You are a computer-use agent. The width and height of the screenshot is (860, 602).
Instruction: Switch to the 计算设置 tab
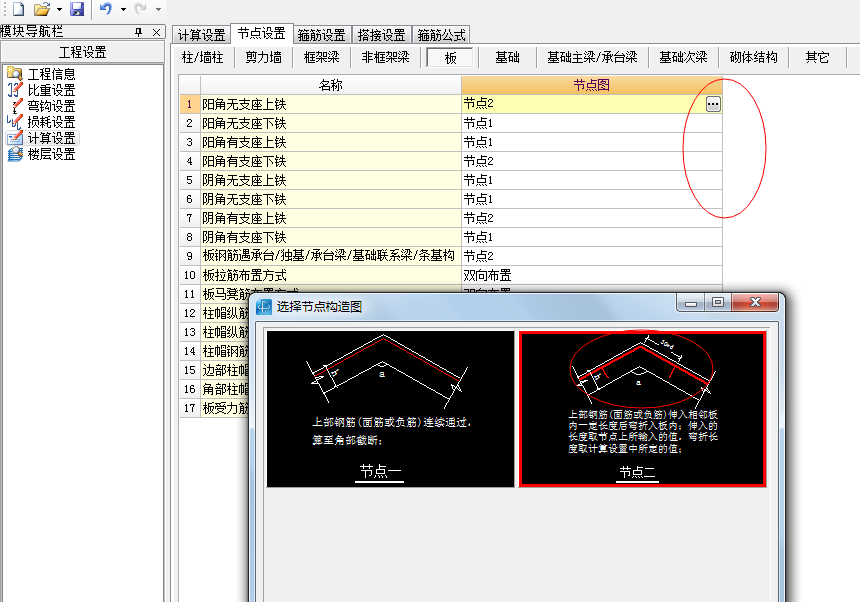(x=201, y=35)
